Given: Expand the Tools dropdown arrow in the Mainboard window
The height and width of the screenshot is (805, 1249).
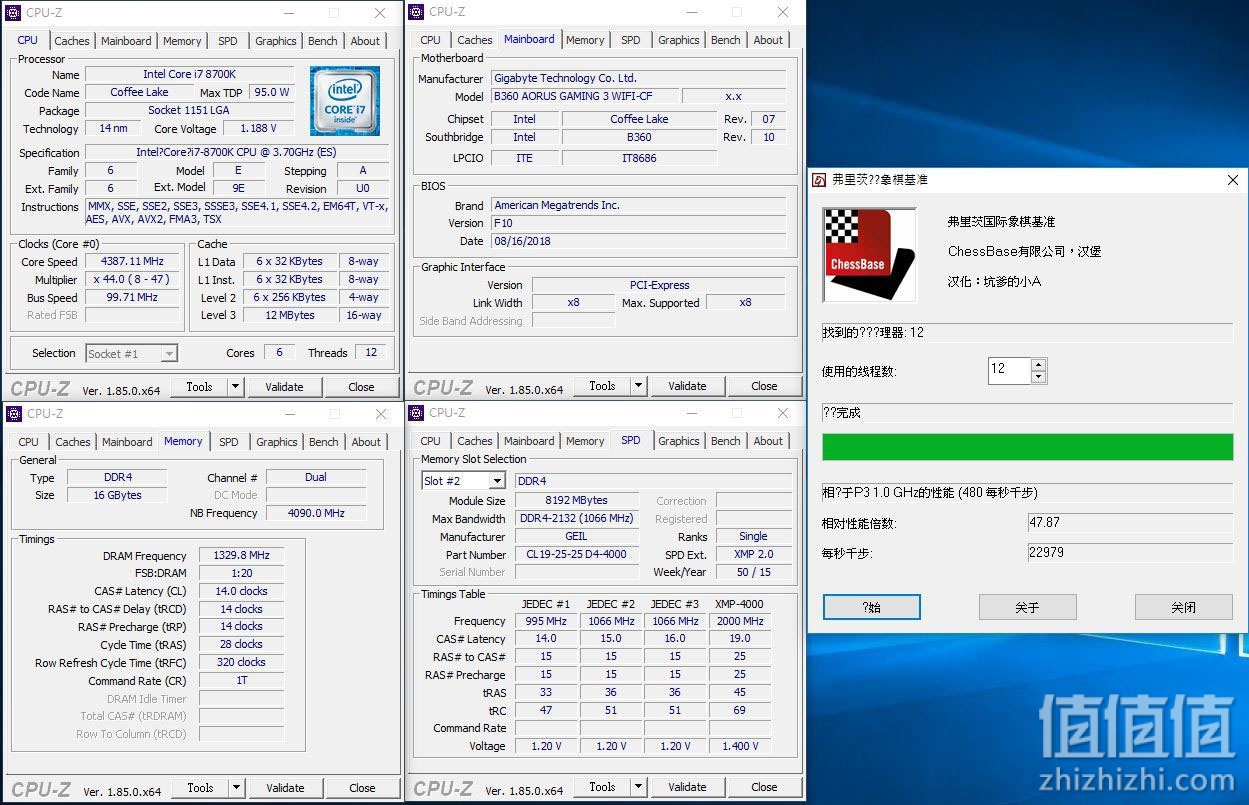Looking at the screenshot, I should [x=638, y=386].
